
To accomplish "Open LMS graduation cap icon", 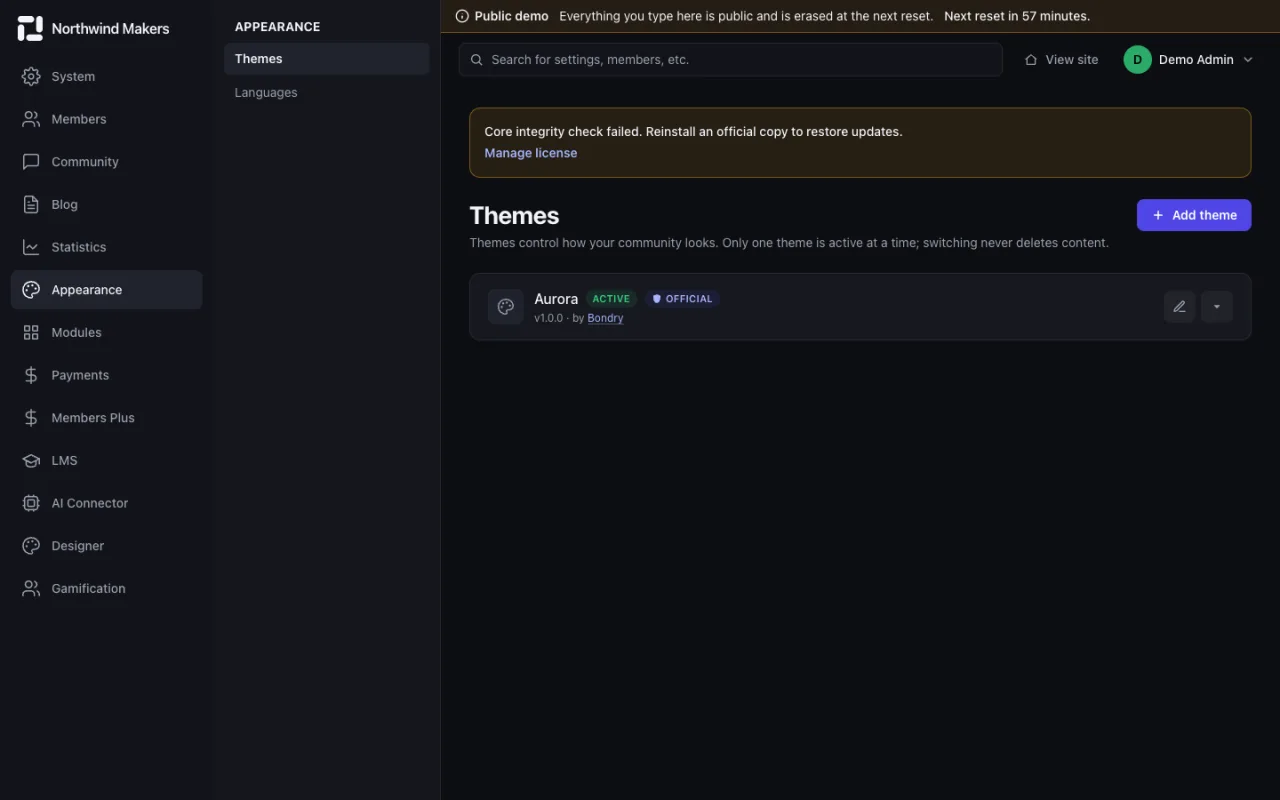I will (31, 460).
